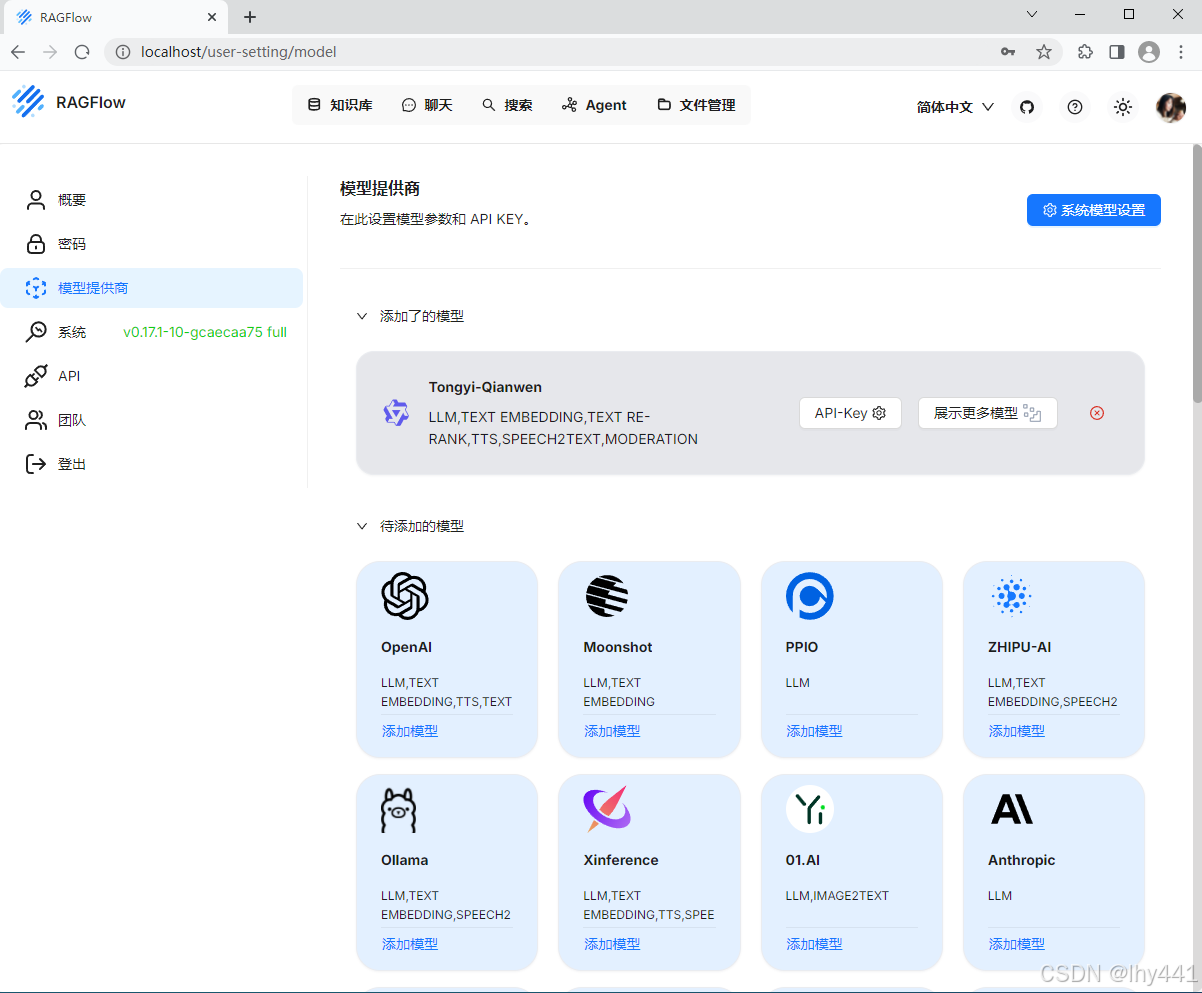Screen dimensions: 1202x993
Task: Click the PPIO logo icon
Action: (x=810, y=596)
